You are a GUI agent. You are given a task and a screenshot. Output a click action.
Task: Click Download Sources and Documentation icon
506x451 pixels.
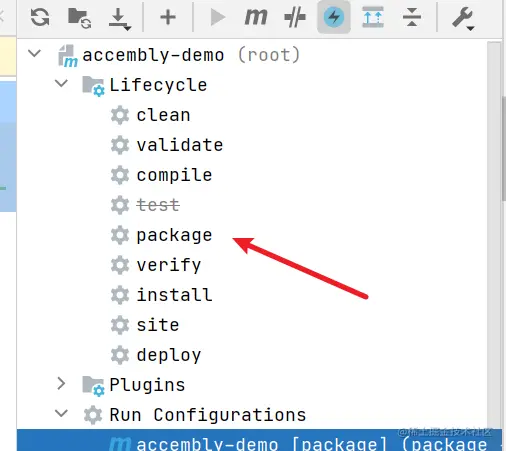[x=120, y=19]
